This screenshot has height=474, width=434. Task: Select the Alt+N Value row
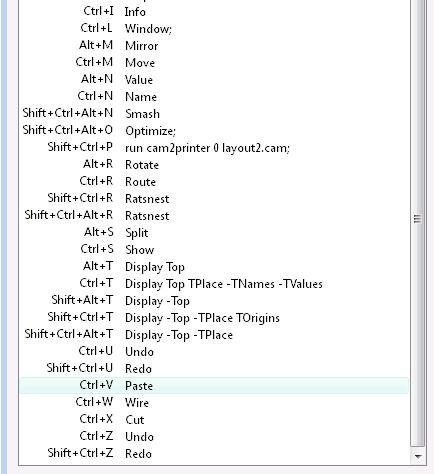tap(214, 80)
